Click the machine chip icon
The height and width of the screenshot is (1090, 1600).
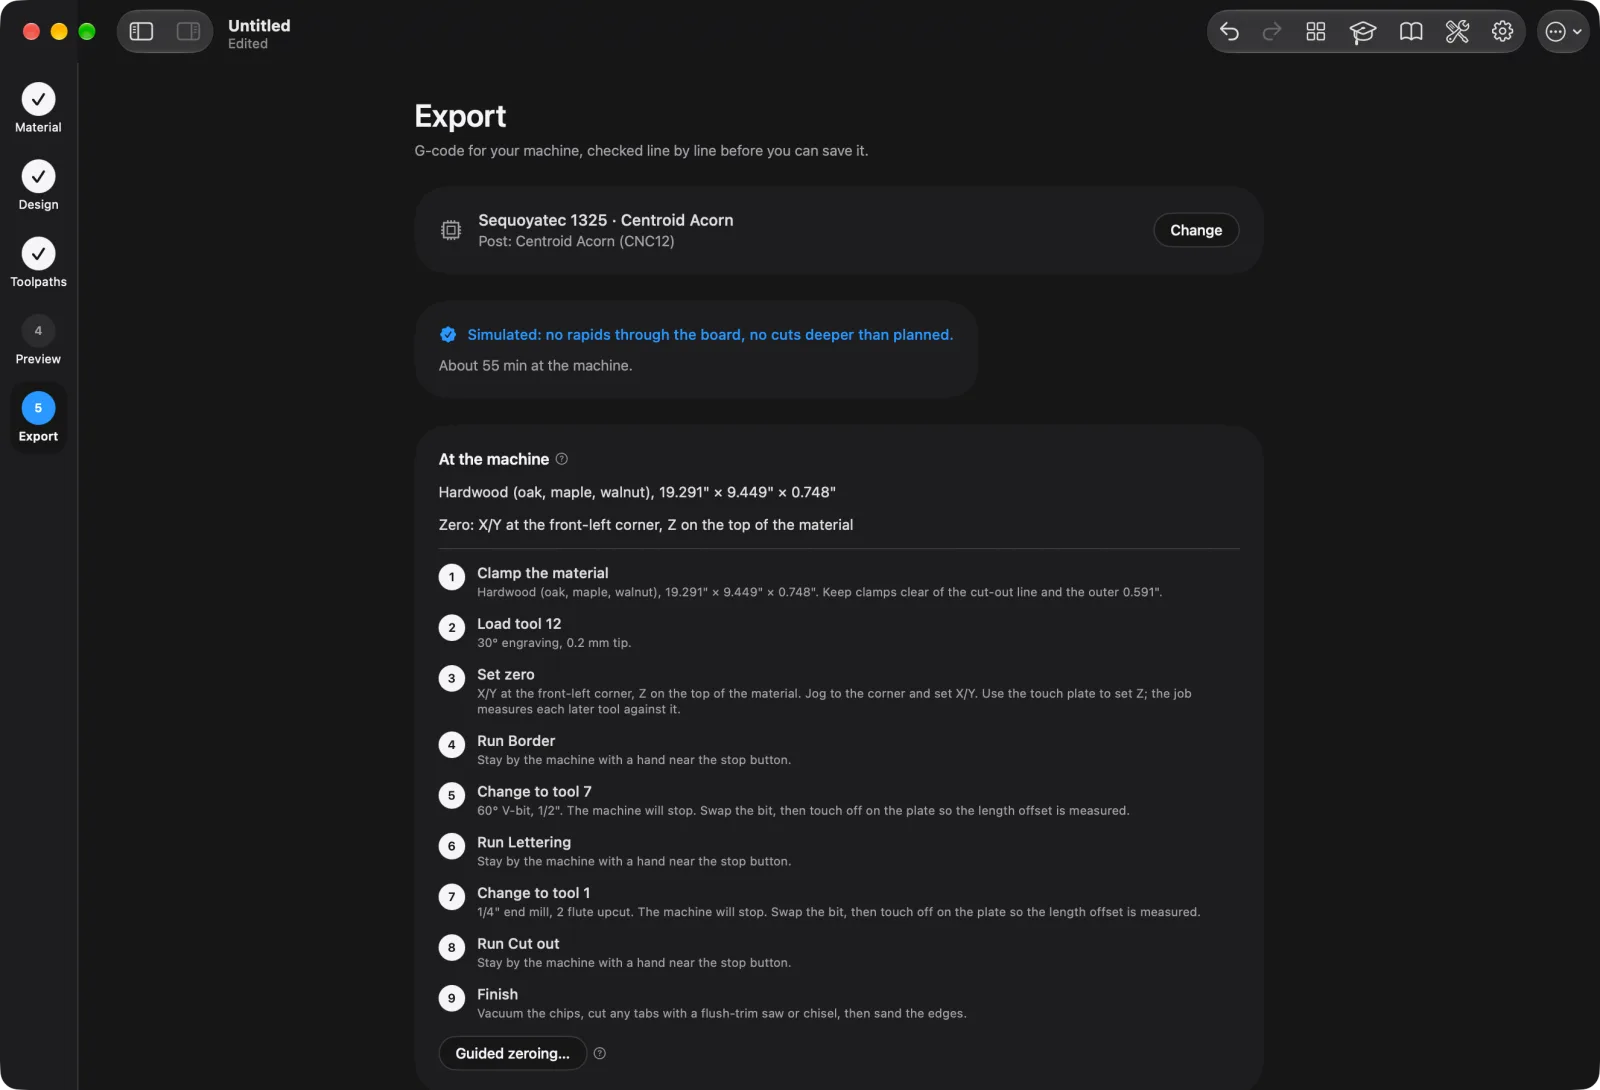tap(451, 230)
